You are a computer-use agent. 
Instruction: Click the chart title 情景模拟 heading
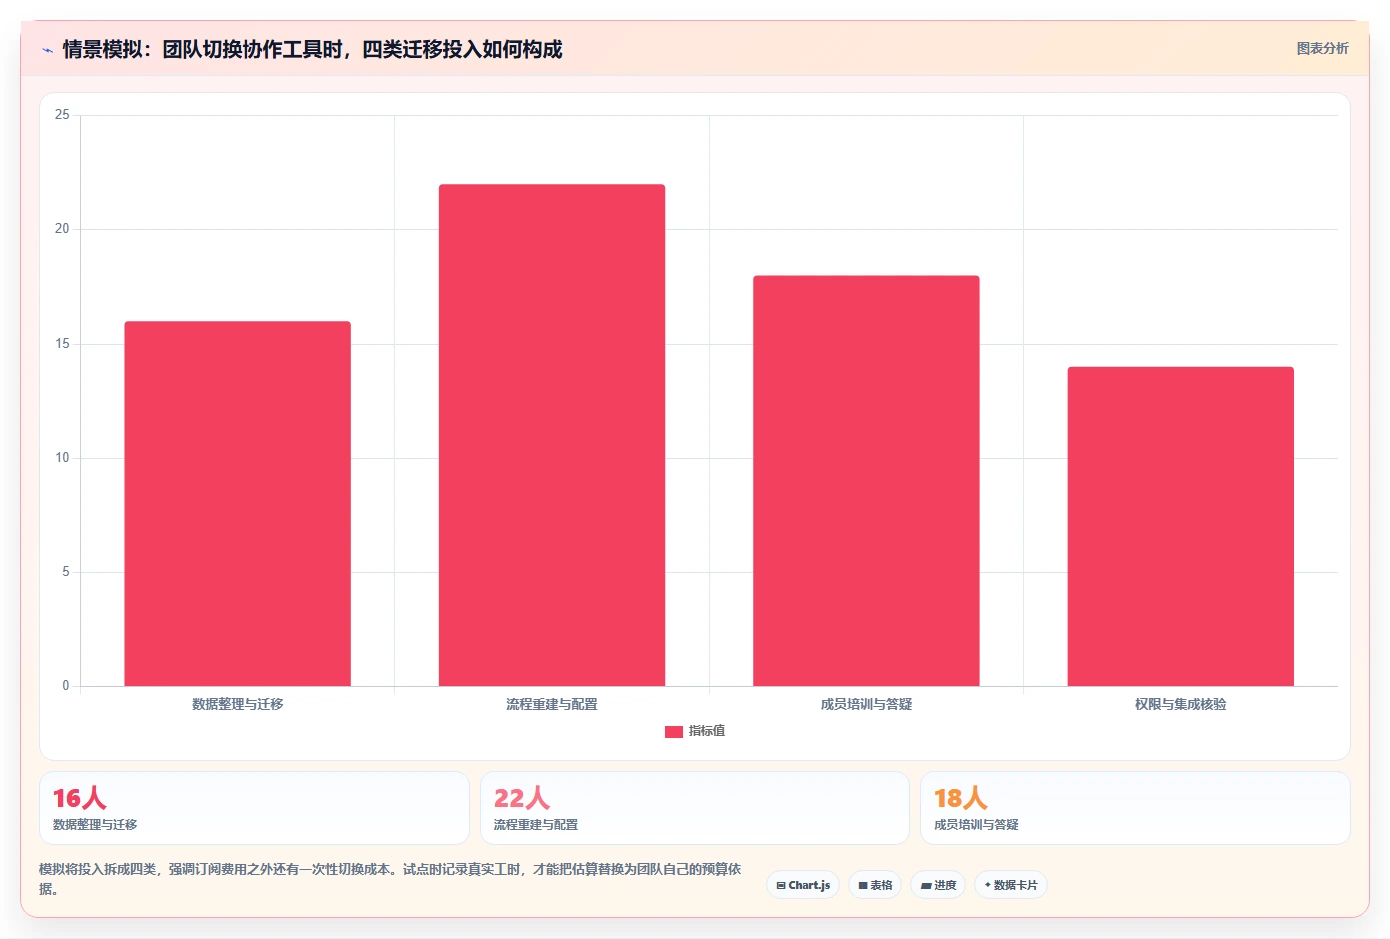[313, 49]
